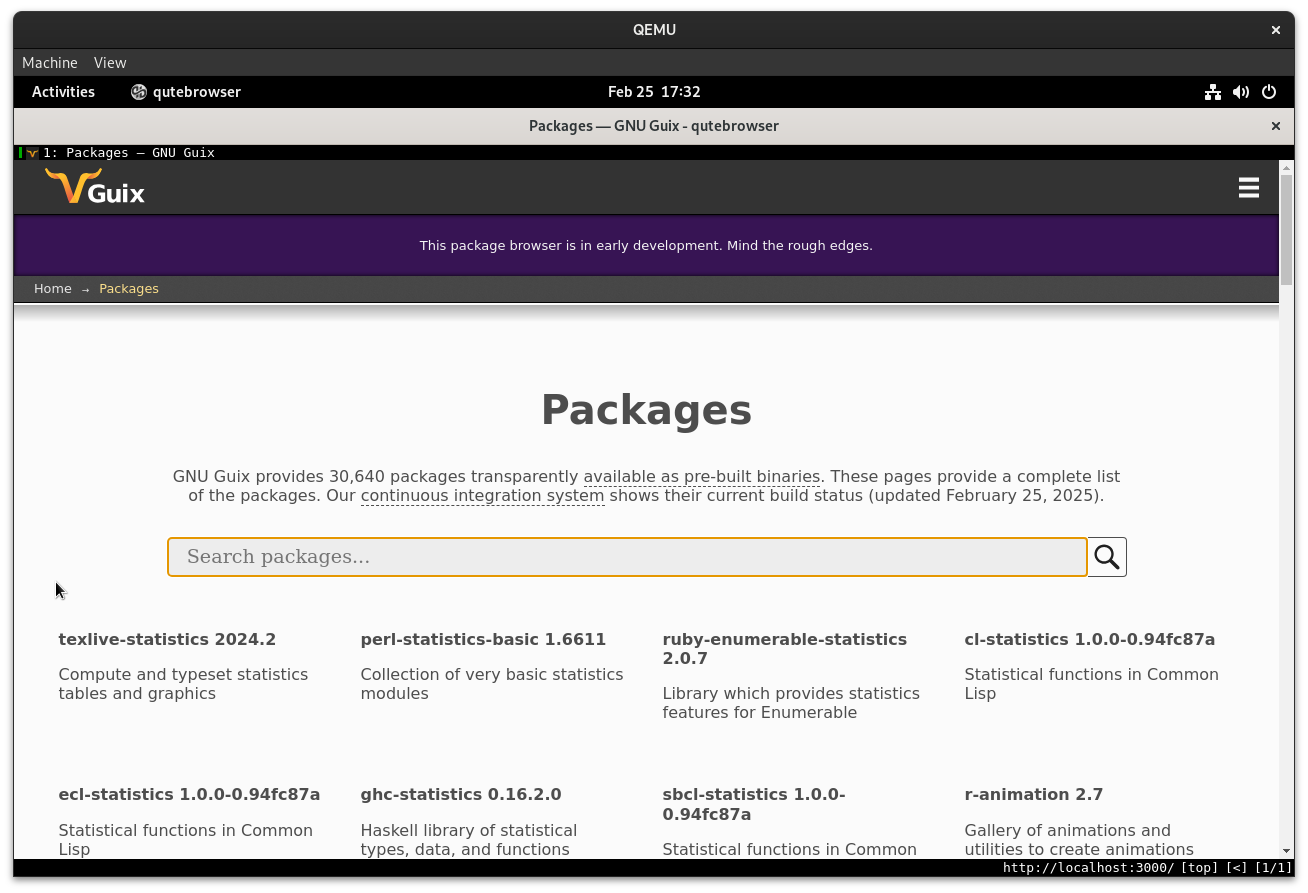Click the Packages breadcrumb
Viewport: 1308px width, 893px height.
[x=129, y=289]
